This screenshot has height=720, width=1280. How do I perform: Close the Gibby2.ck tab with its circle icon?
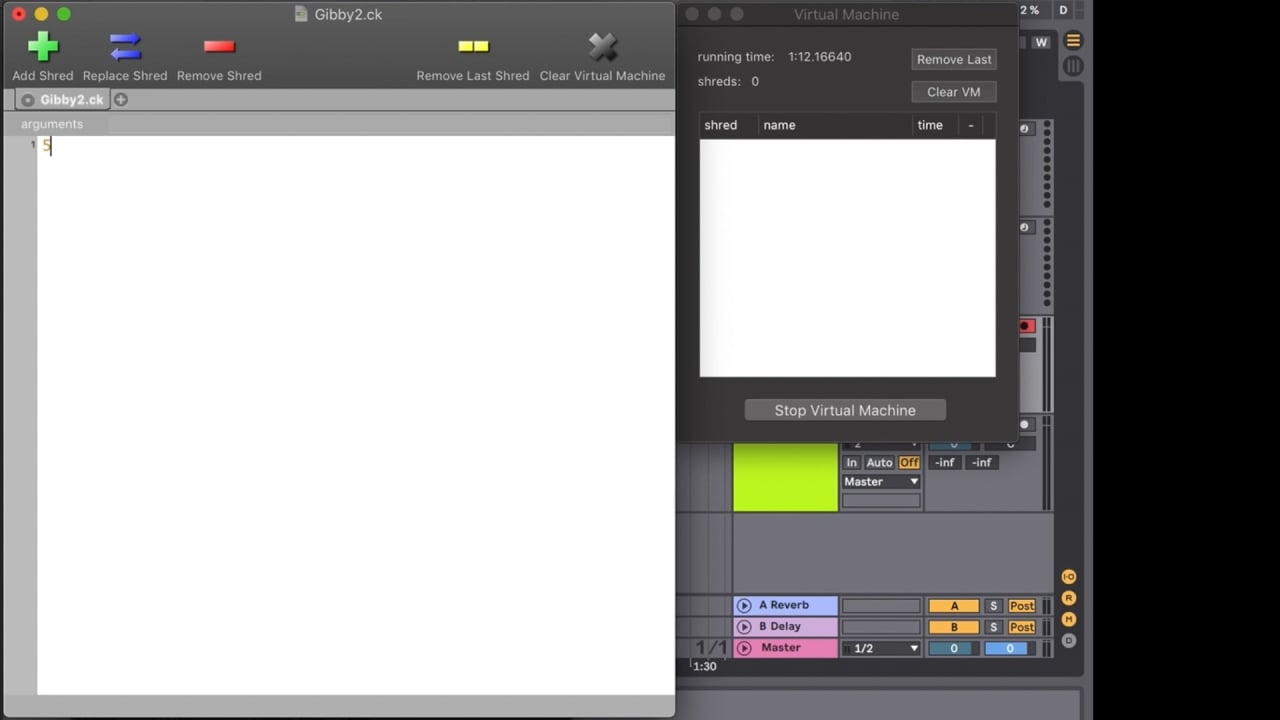coord(27,100)
